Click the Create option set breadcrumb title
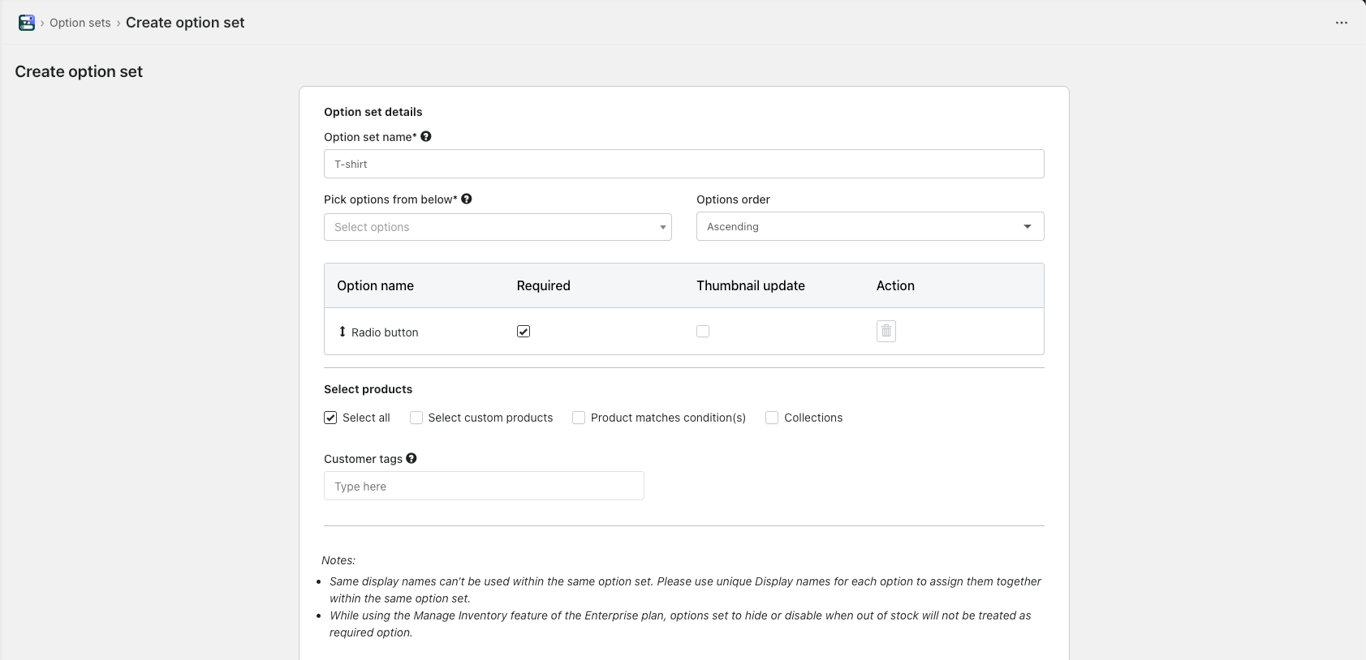The image size is (1366, 660). (x=185, y=22)
